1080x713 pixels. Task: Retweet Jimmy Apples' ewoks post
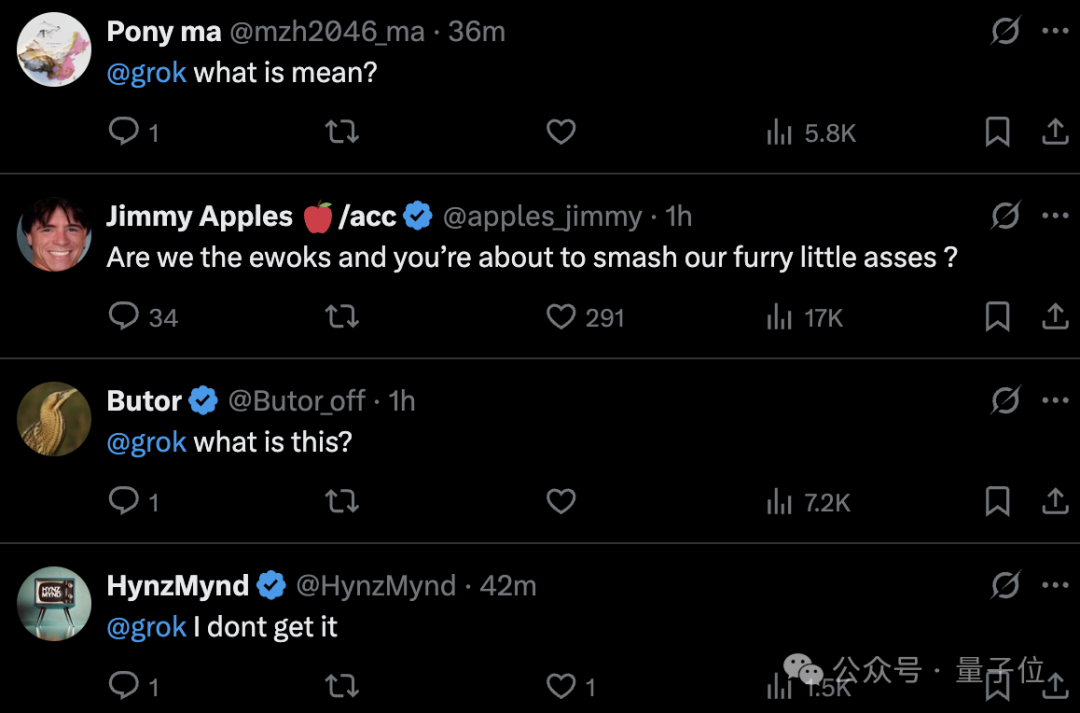coord(342,316)
